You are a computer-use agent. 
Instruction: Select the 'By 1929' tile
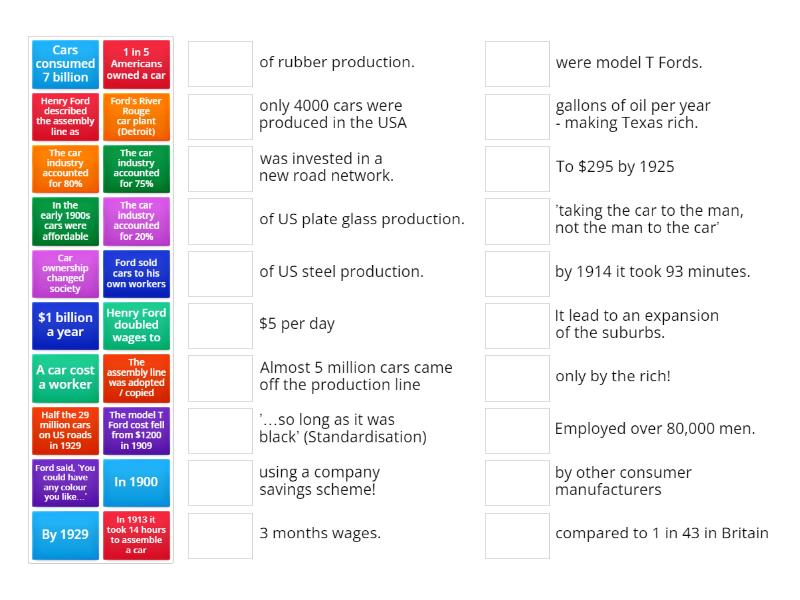coord(65,534)
